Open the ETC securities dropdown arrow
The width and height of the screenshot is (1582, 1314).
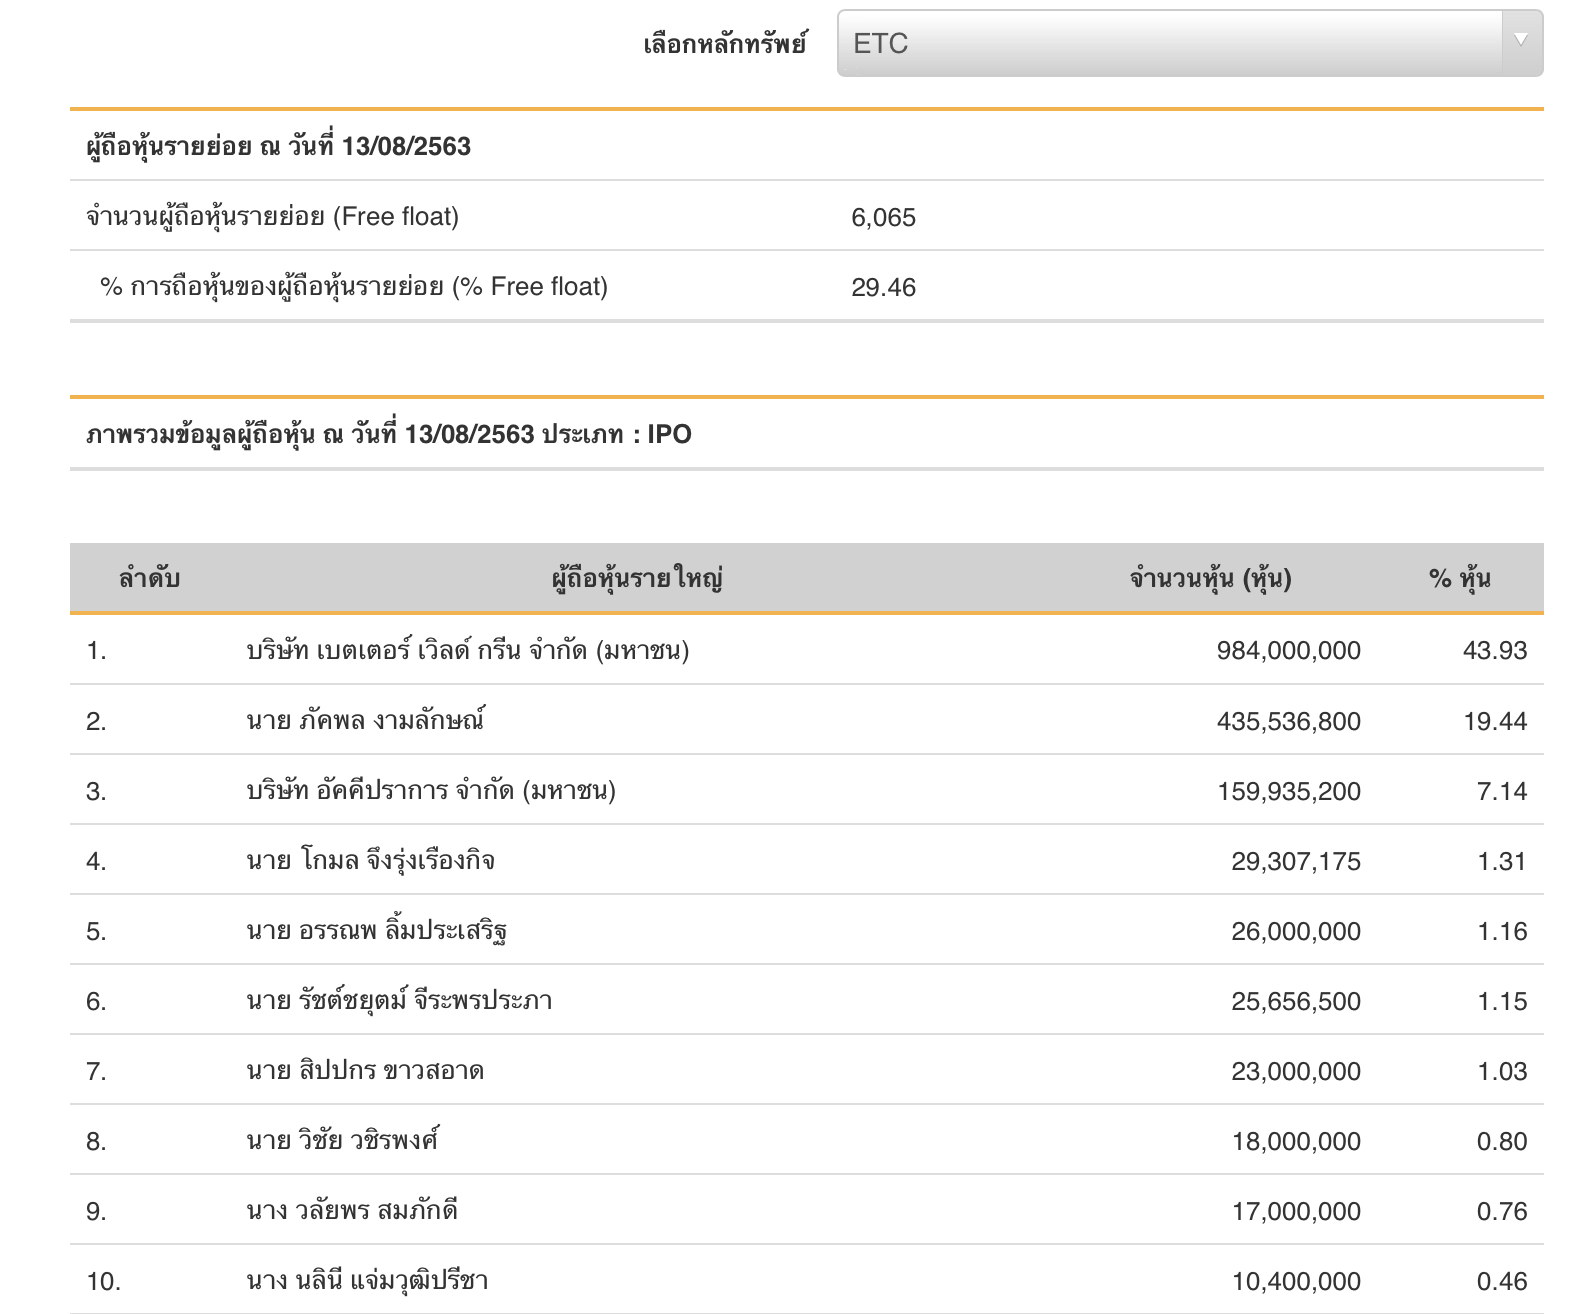pos(1521,41)
